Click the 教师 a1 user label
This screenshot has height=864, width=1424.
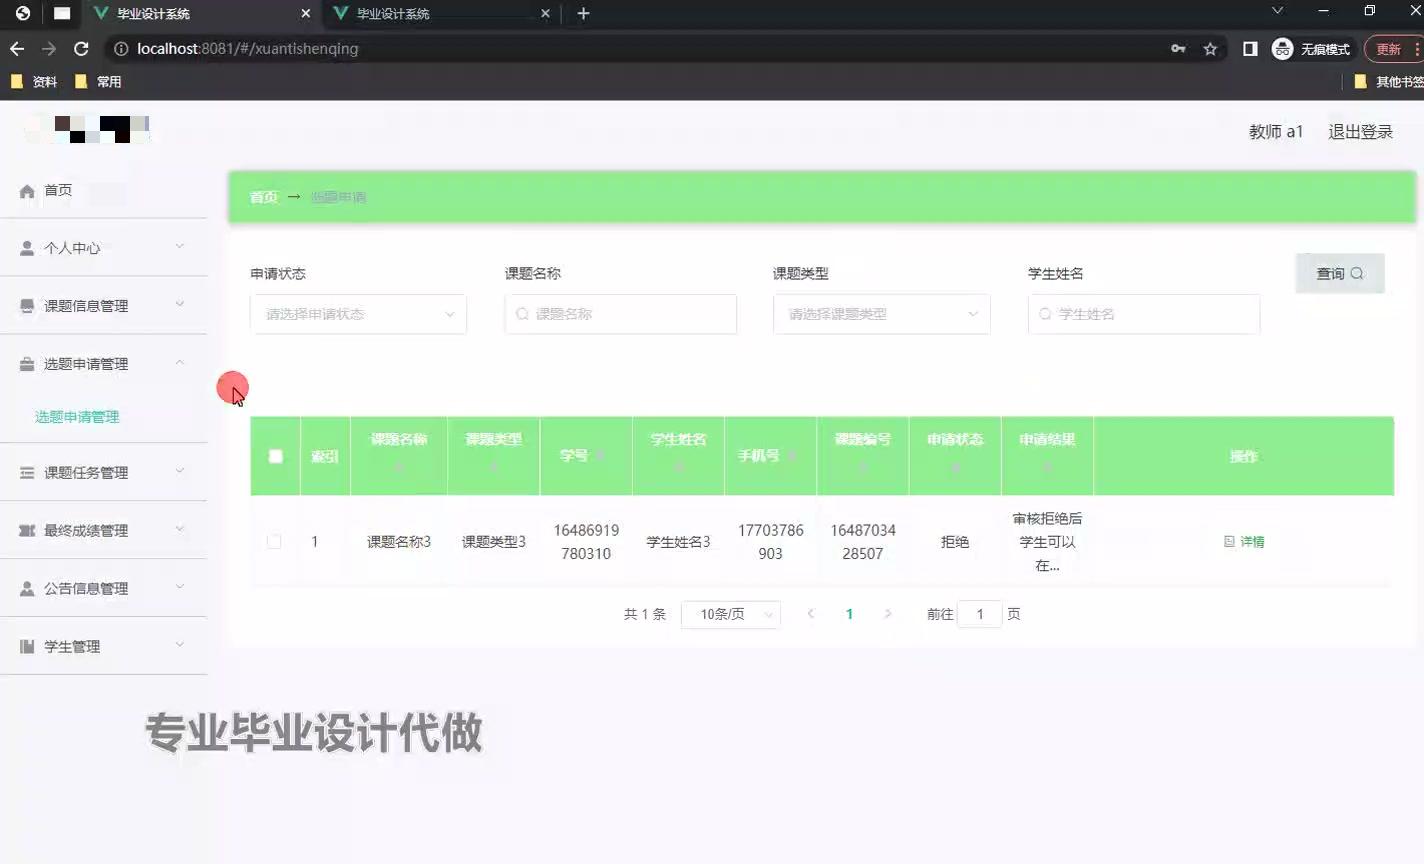[x=1276, y=132]
